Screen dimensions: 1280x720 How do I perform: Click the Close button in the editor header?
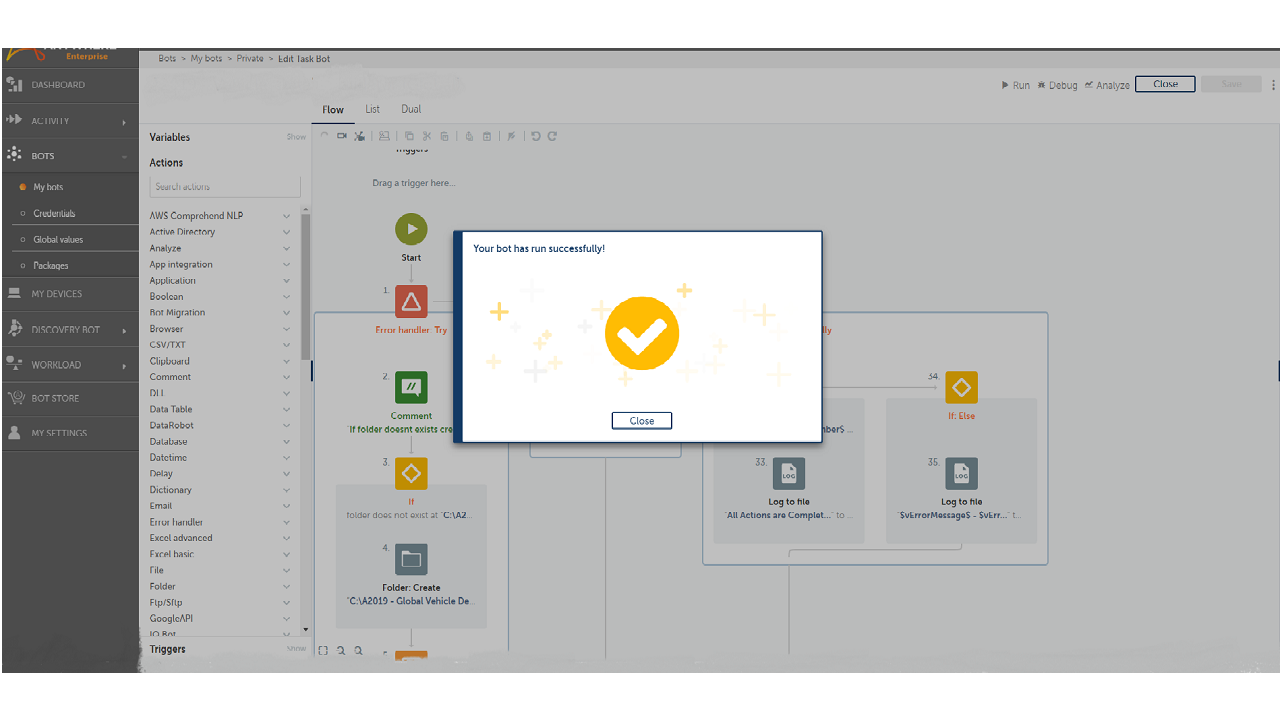[x=1166, y=84]
